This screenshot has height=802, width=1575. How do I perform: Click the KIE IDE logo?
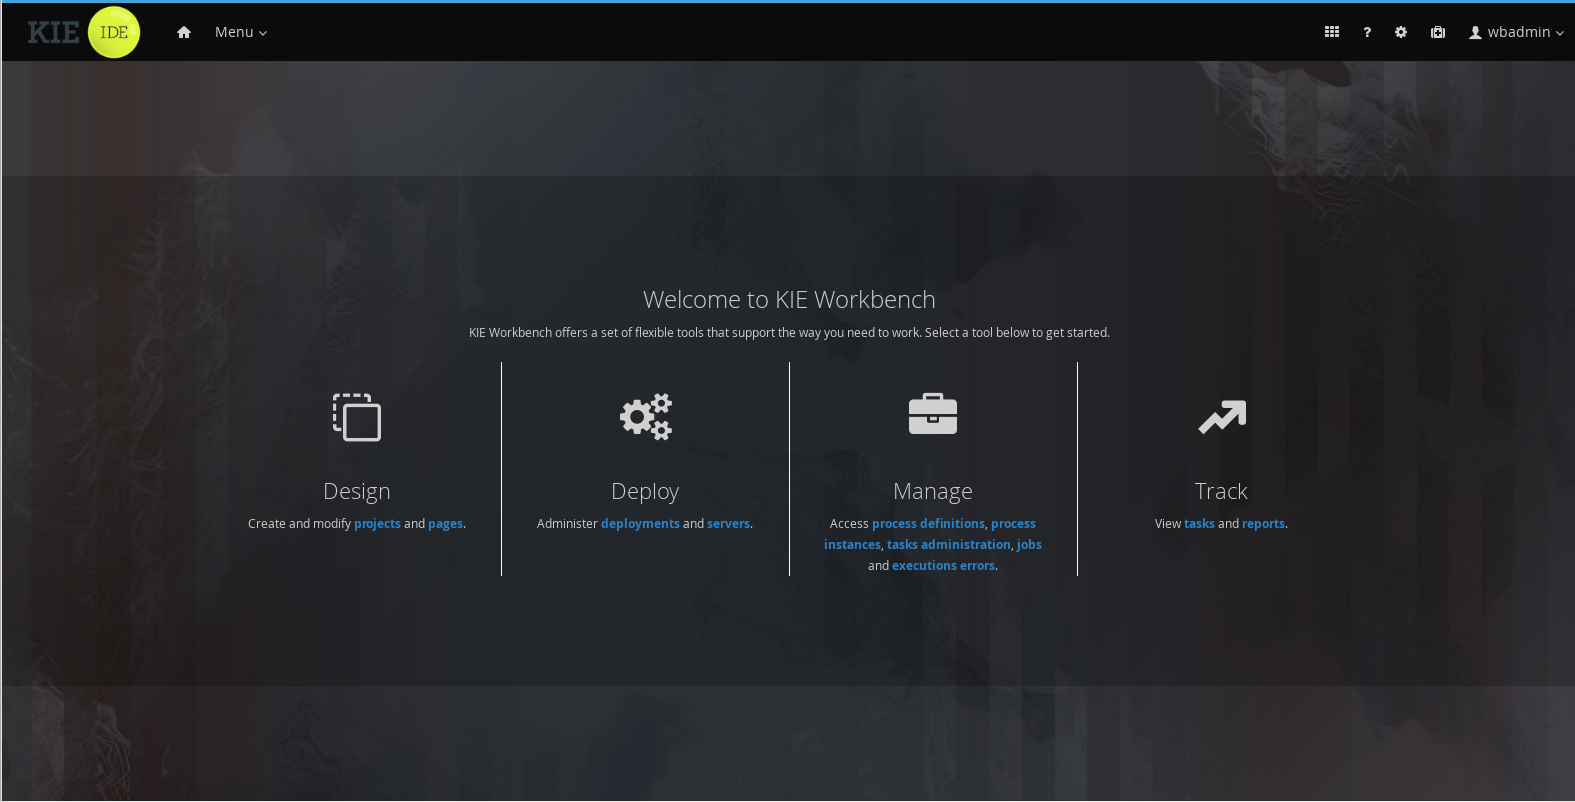click(x=84, y=32)
